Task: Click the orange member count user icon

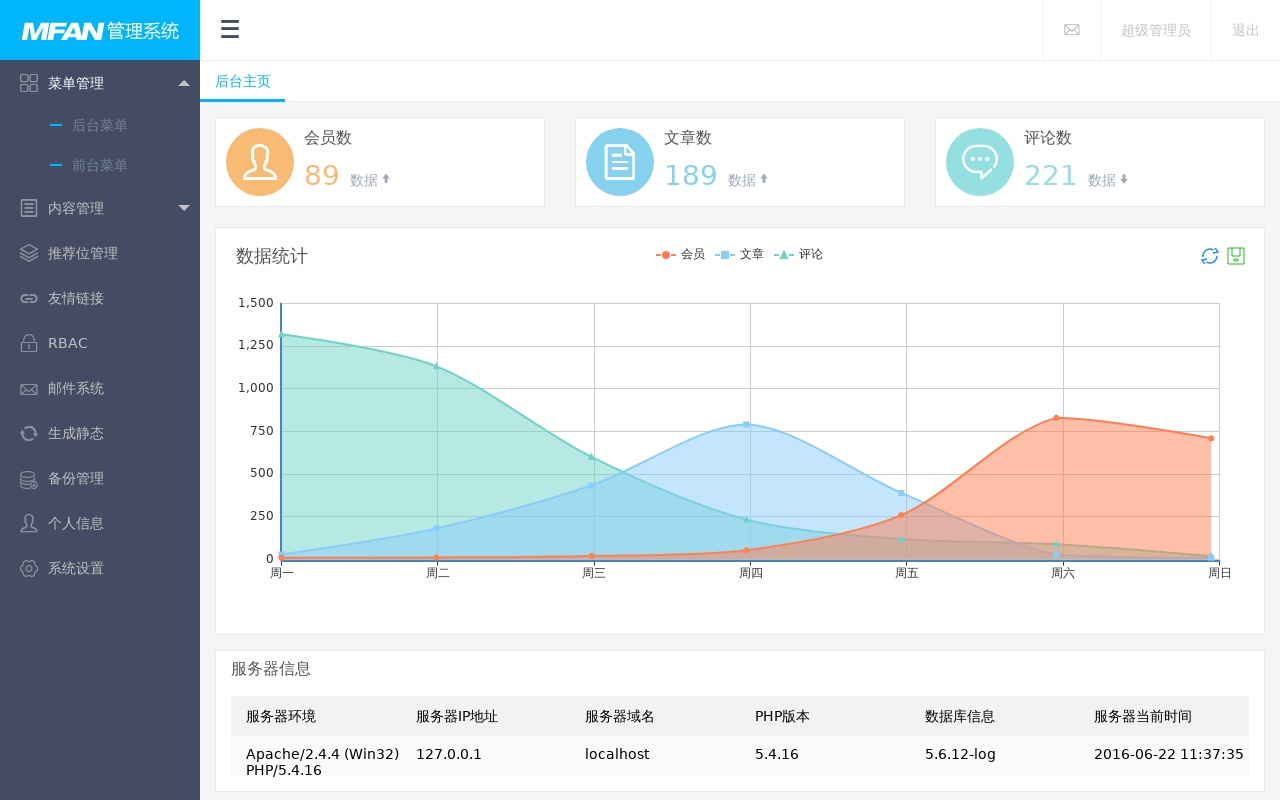Action: tap(260, 162)
